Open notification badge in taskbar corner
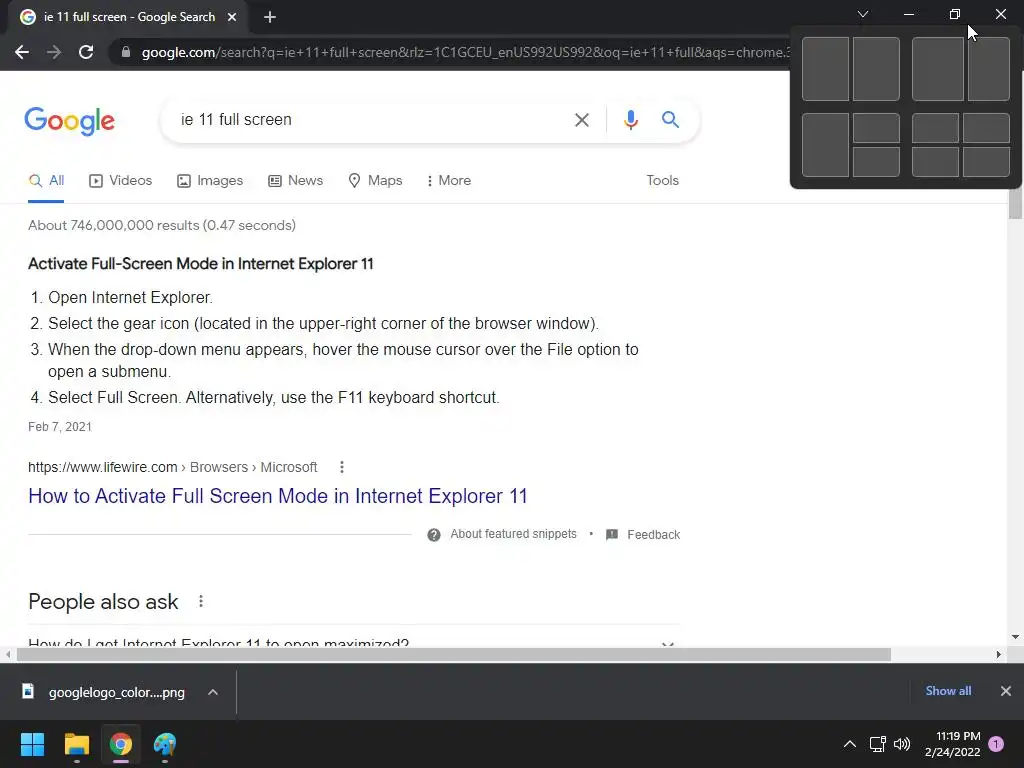The image size is (1024, 768). (x=996, y=744)
